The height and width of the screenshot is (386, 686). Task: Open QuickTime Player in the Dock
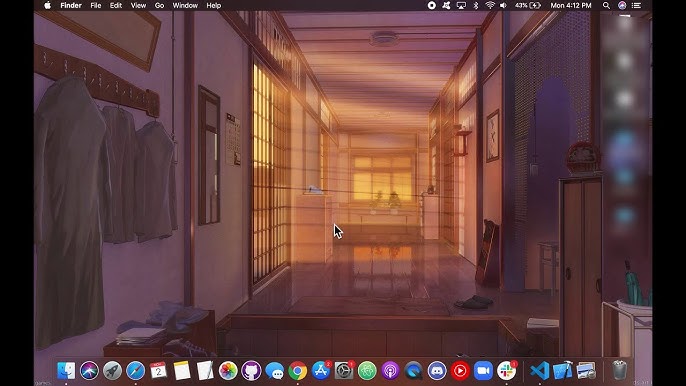(413, 371)
